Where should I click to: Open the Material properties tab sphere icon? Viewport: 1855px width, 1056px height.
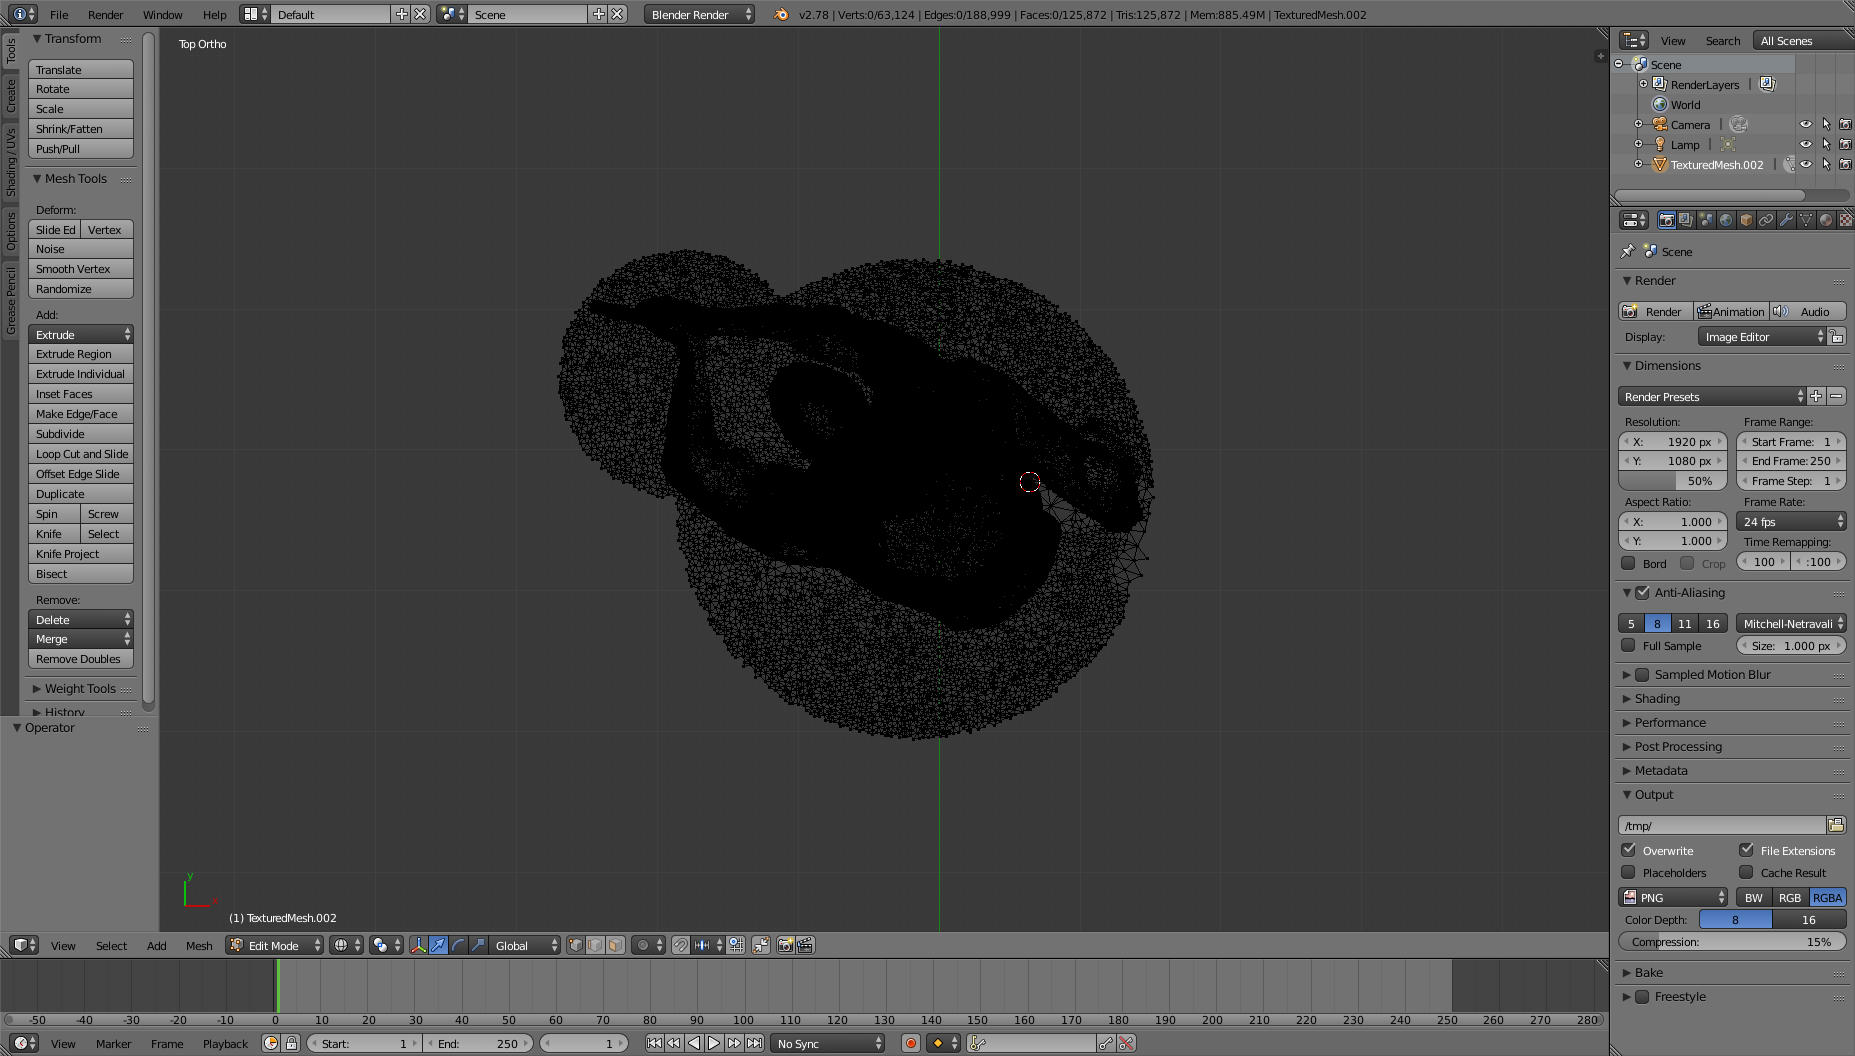click(x=1826, y=220)
